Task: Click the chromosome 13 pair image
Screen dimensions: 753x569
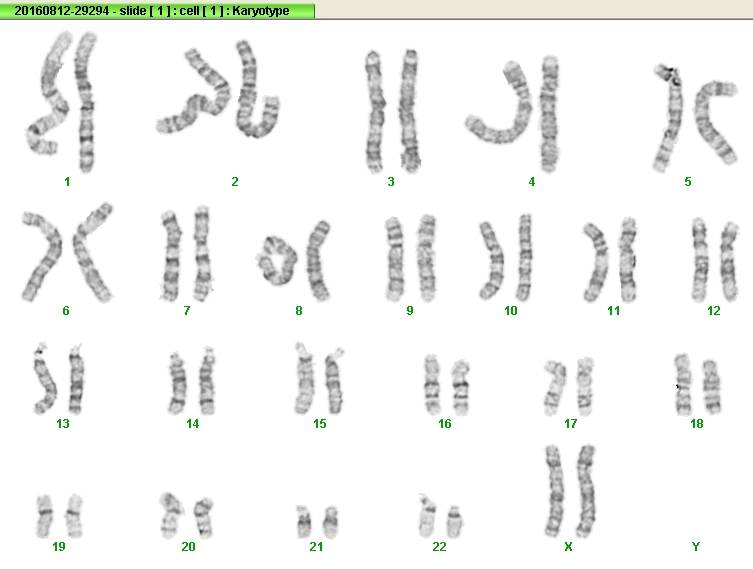Action: 59,378
